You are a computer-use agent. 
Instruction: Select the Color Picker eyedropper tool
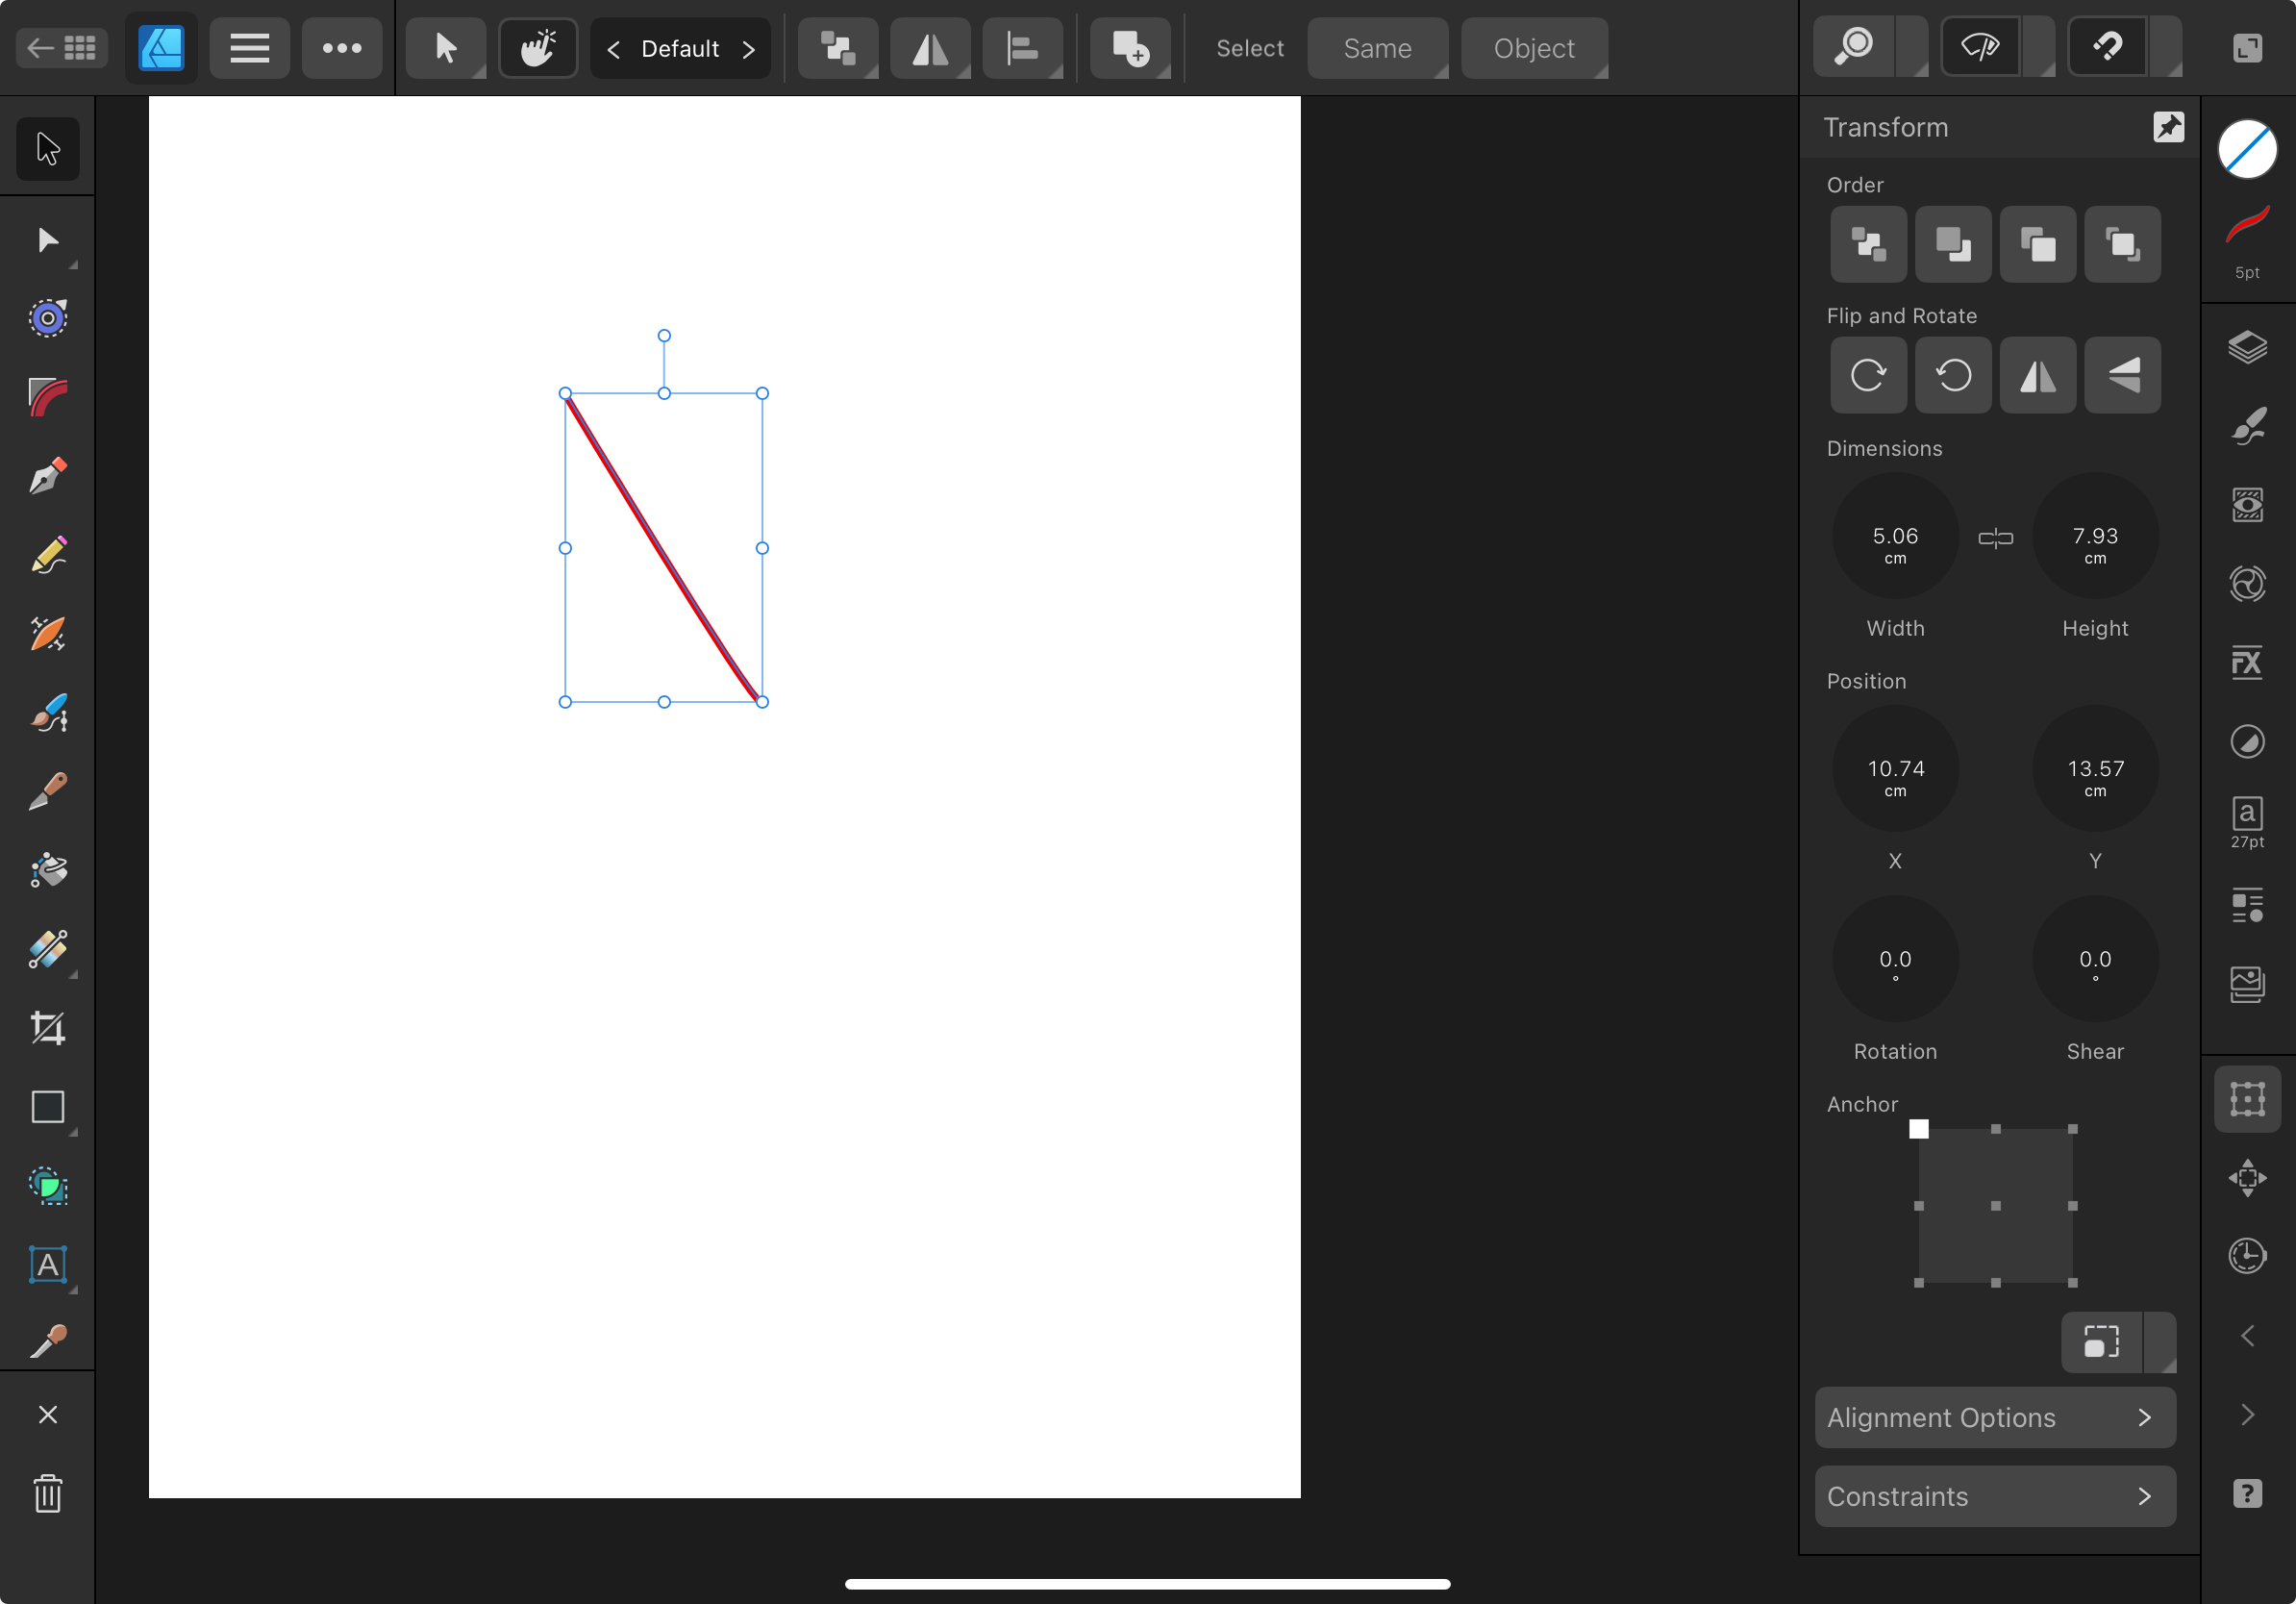[x=47, y=1341]
